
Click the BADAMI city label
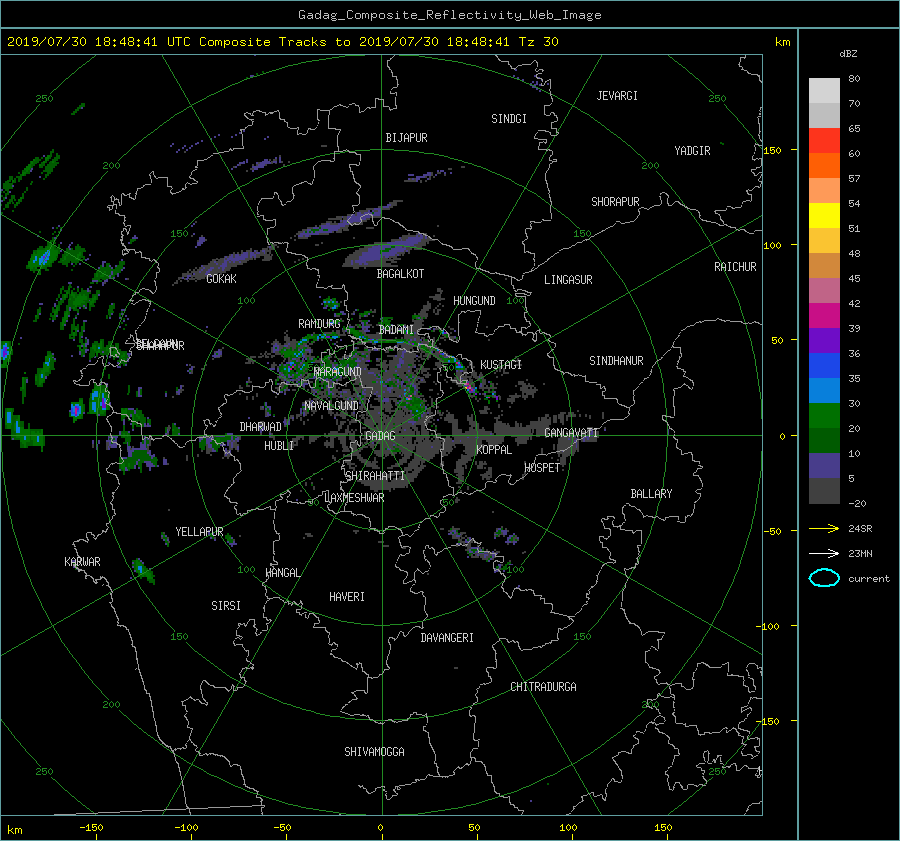click(x=396, y=330)
